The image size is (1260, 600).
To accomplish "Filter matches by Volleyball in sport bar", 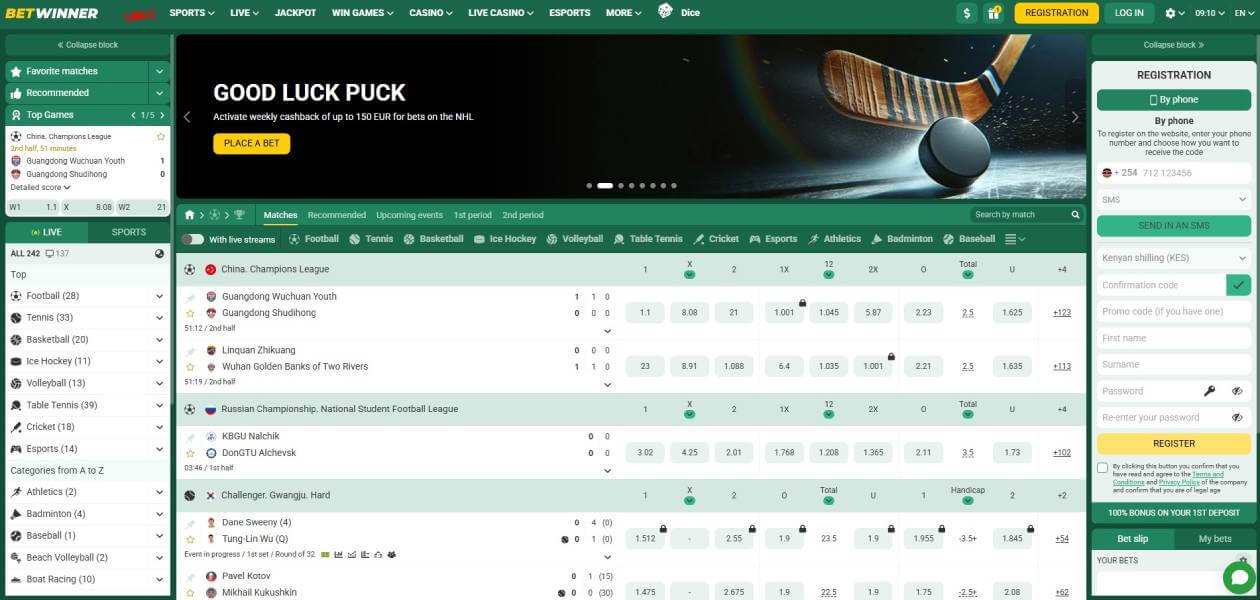I will (x=574, y=239).
